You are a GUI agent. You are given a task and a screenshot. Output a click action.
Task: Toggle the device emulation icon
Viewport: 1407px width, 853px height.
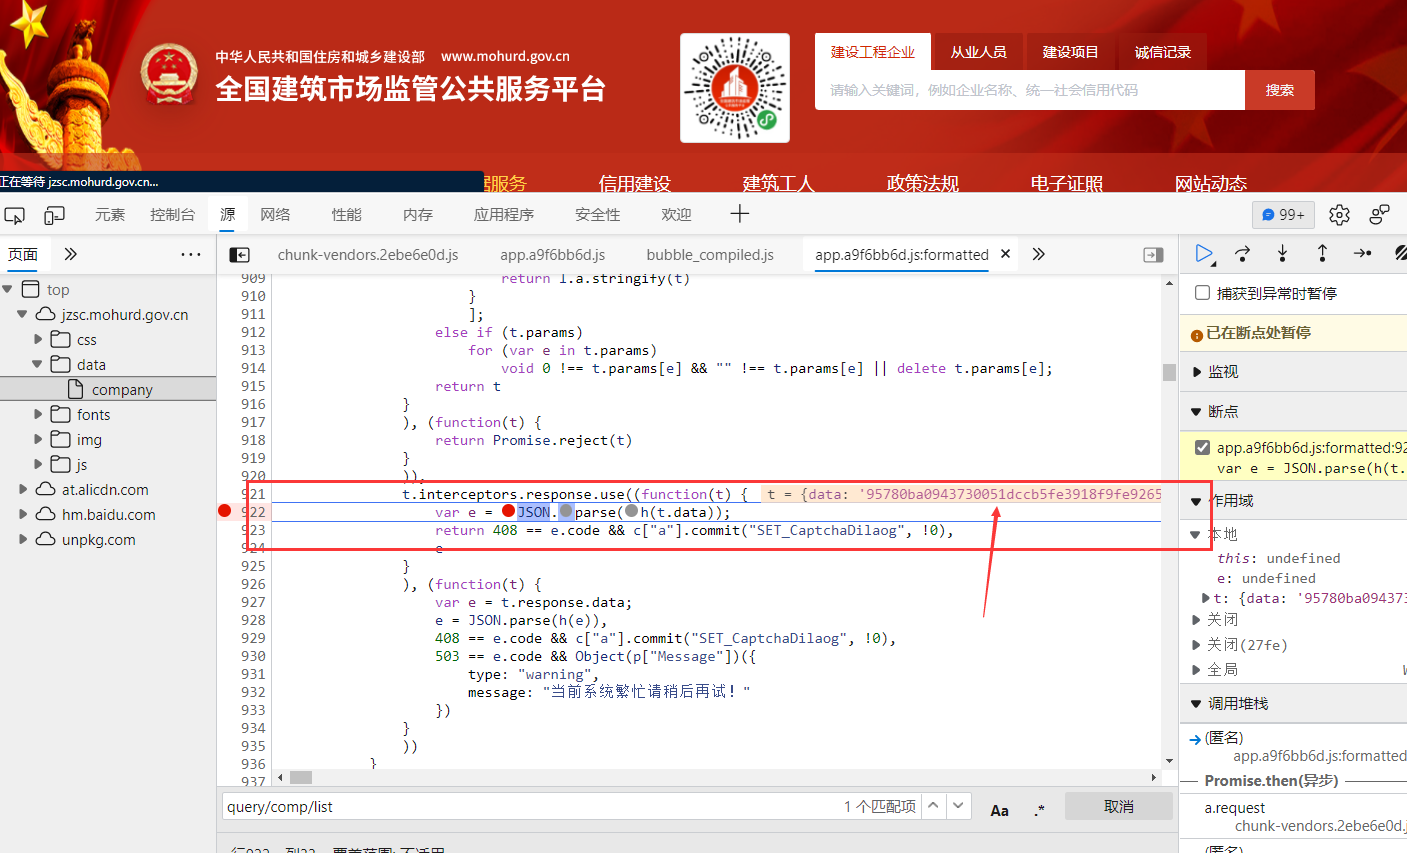[x=54, y=215]
